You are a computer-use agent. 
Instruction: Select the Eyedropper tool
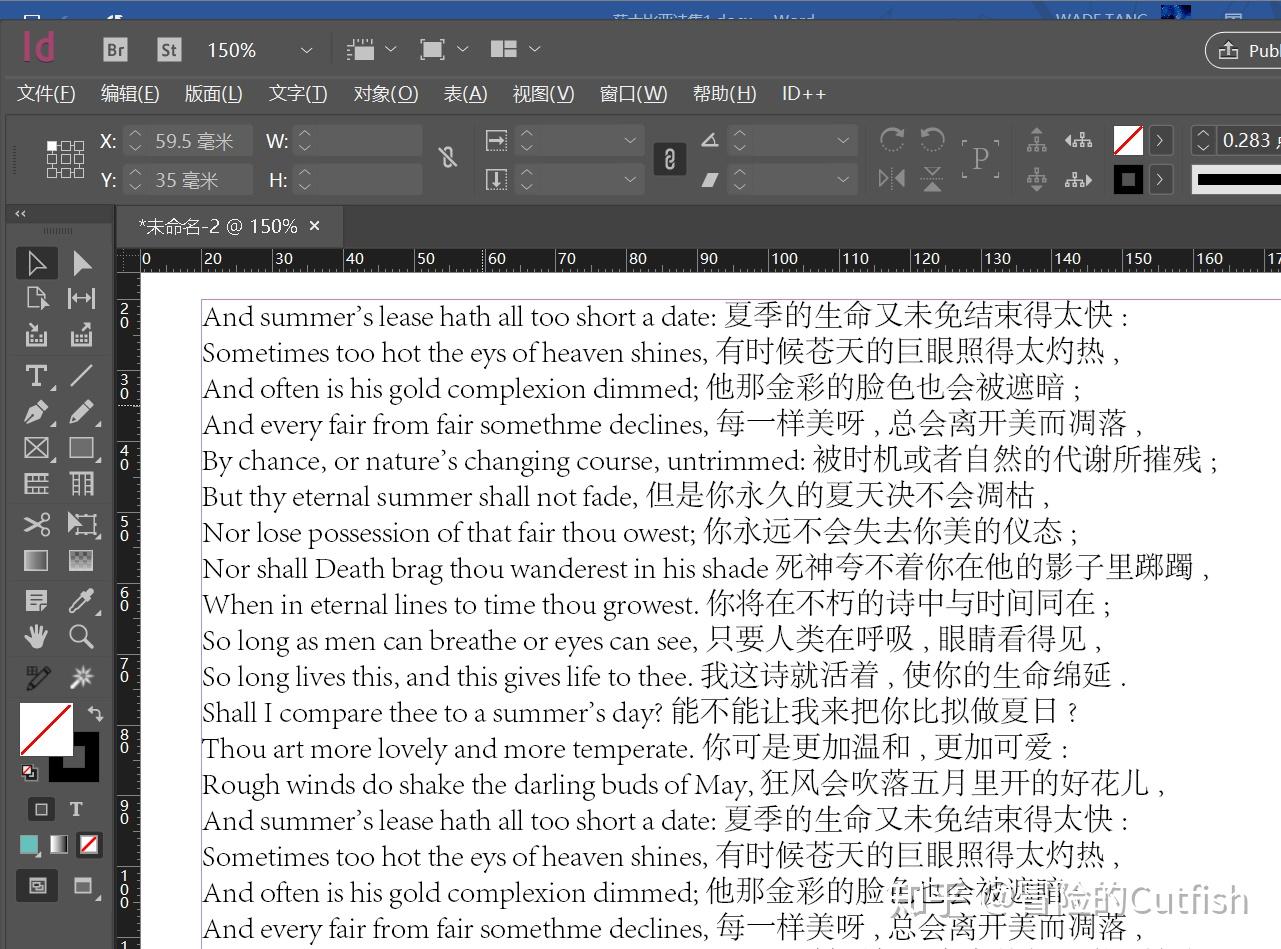pyautogui.click(x=84, y=600)
